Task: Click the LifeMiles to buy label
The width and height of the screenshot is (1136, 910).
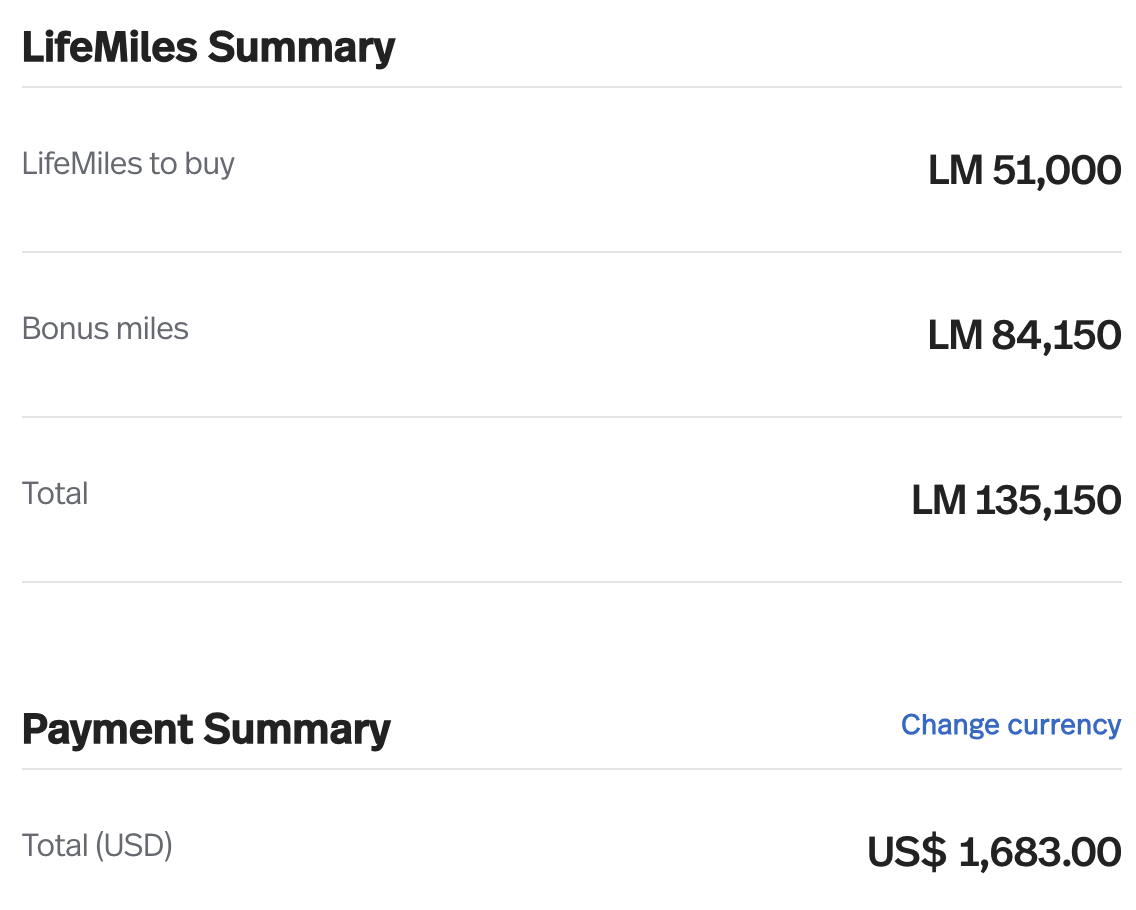Action: click(128, 164)
